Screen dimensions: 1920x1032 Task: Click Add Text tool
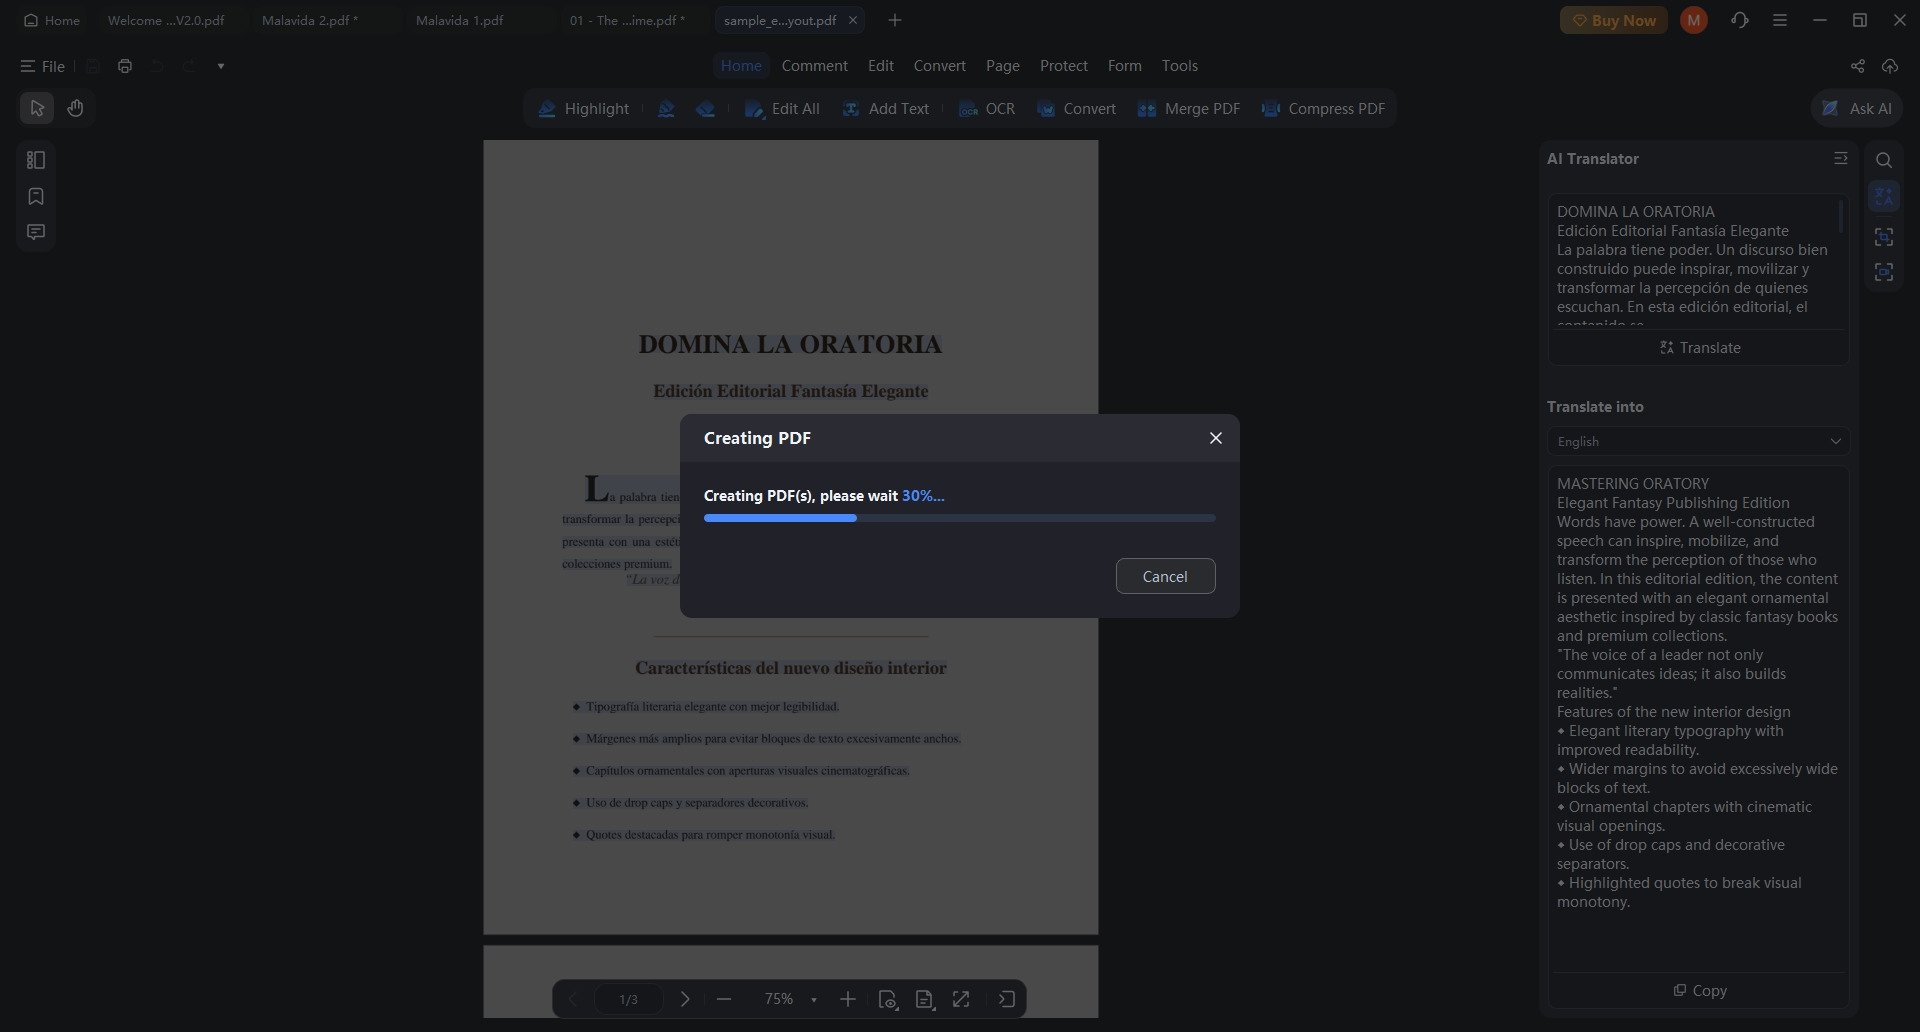886,109
